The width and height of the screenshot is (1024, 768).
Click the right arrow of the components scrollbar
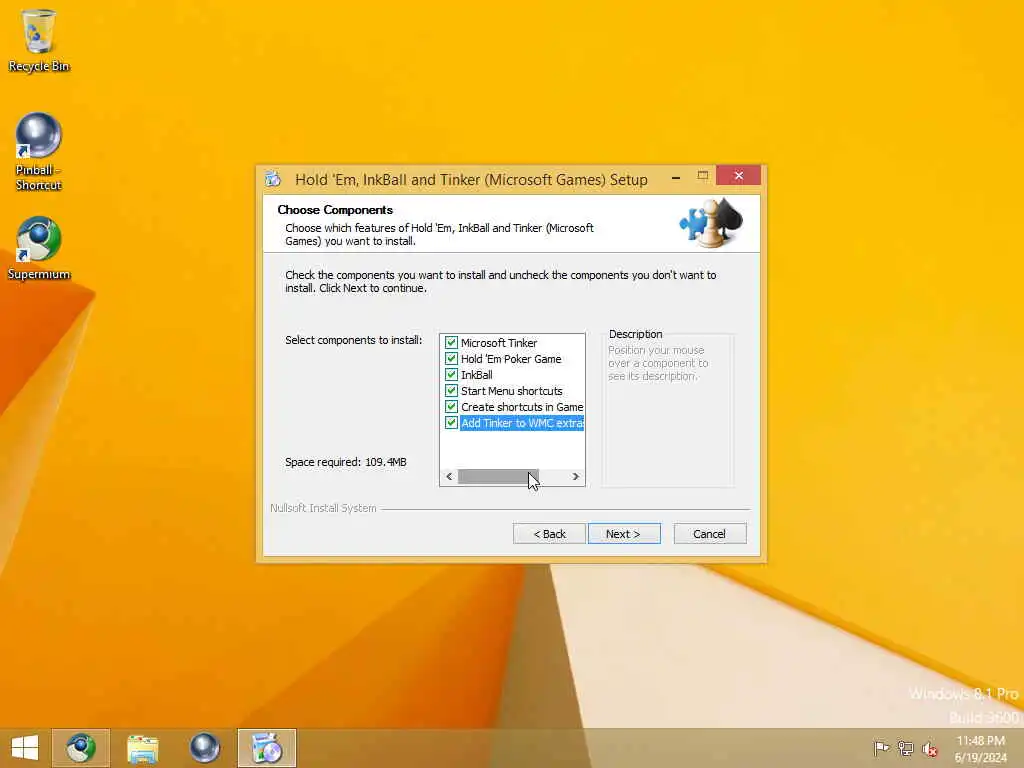tap(575, 477)
